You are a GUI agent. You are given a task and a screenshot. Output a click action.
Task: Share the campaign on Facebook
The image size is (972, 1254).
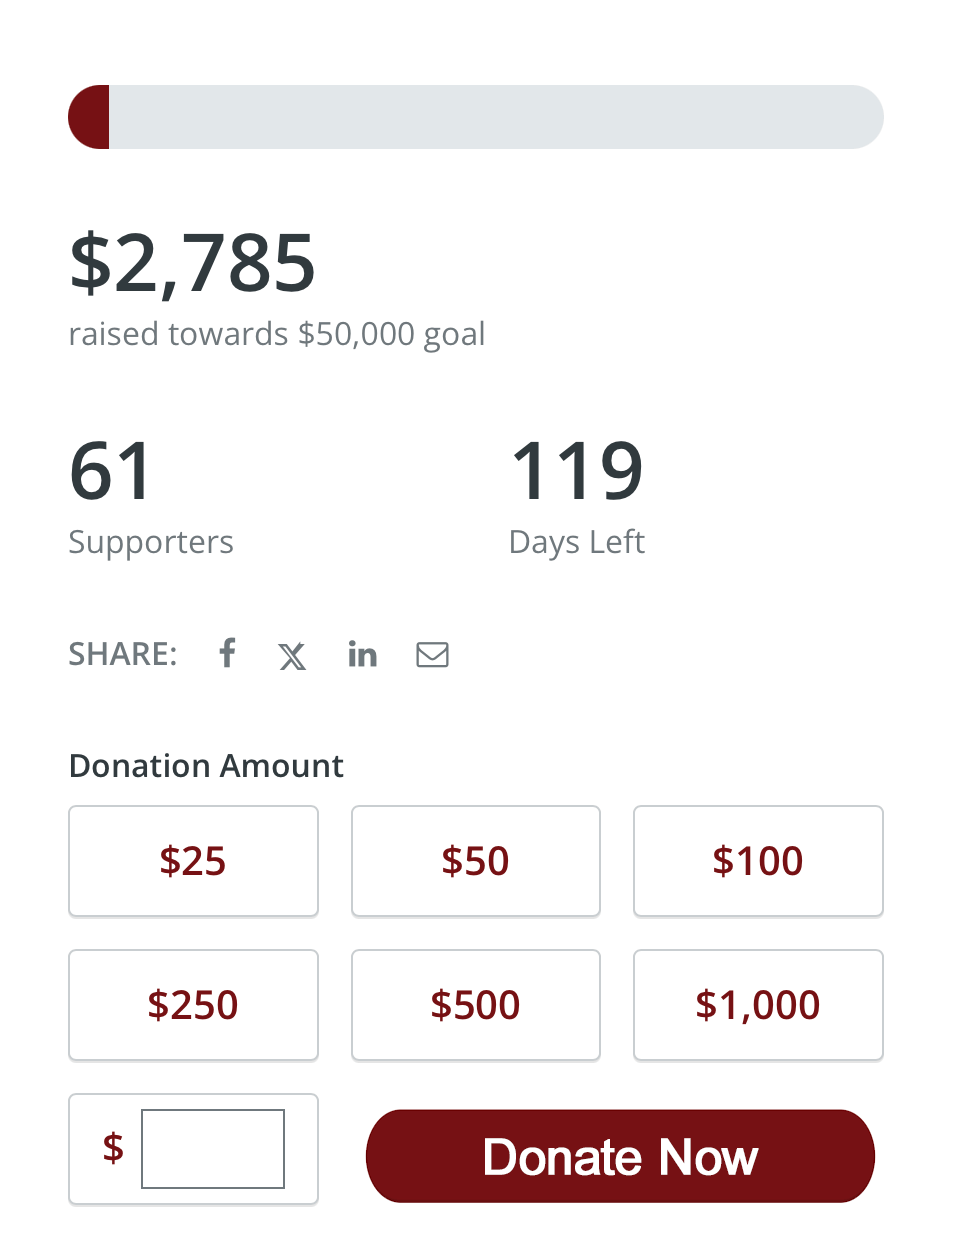[228, 654]
